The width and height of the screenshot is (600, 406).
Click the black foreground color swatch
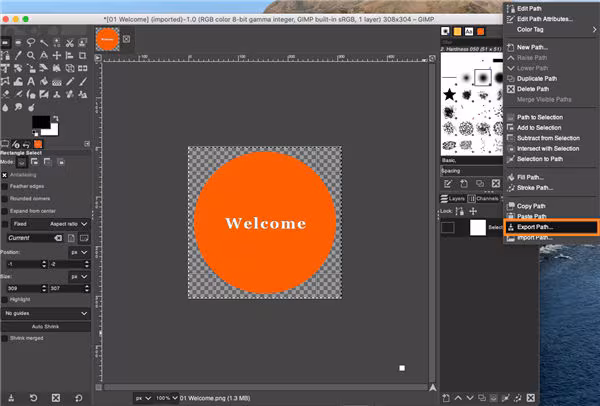click(x=41, y=122)
